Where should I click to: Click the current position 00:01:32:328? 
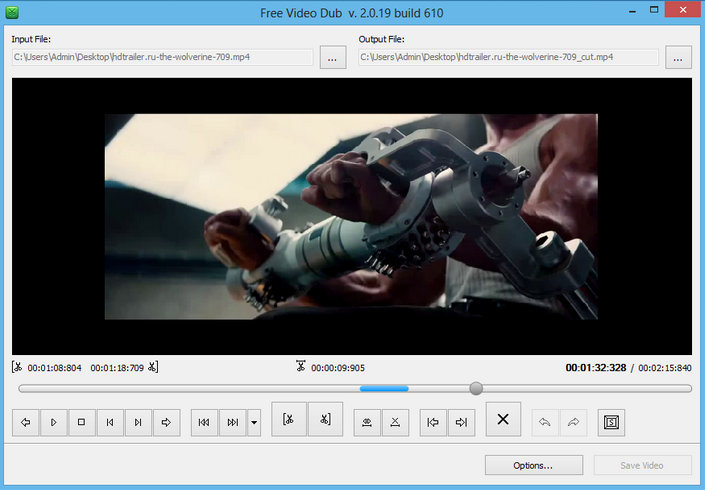(596, 368)
